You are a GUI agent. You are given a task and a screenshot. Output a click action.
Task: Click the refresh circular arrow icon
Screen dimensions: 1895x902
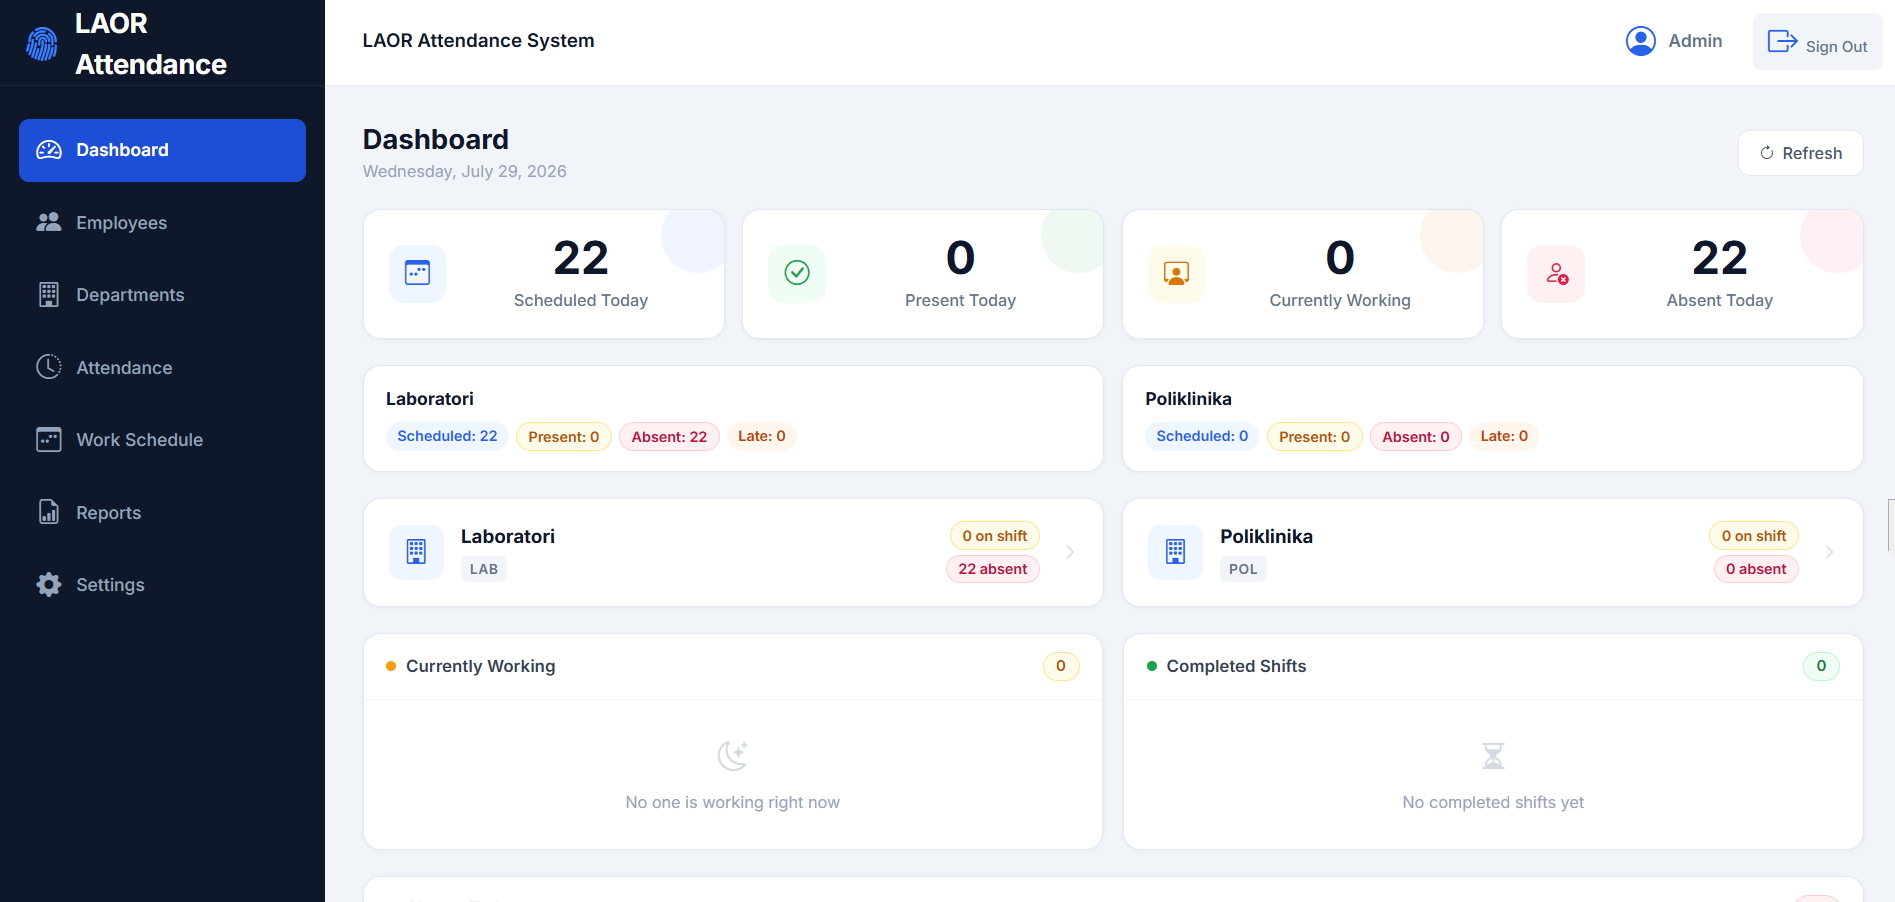click(1767, 153)
